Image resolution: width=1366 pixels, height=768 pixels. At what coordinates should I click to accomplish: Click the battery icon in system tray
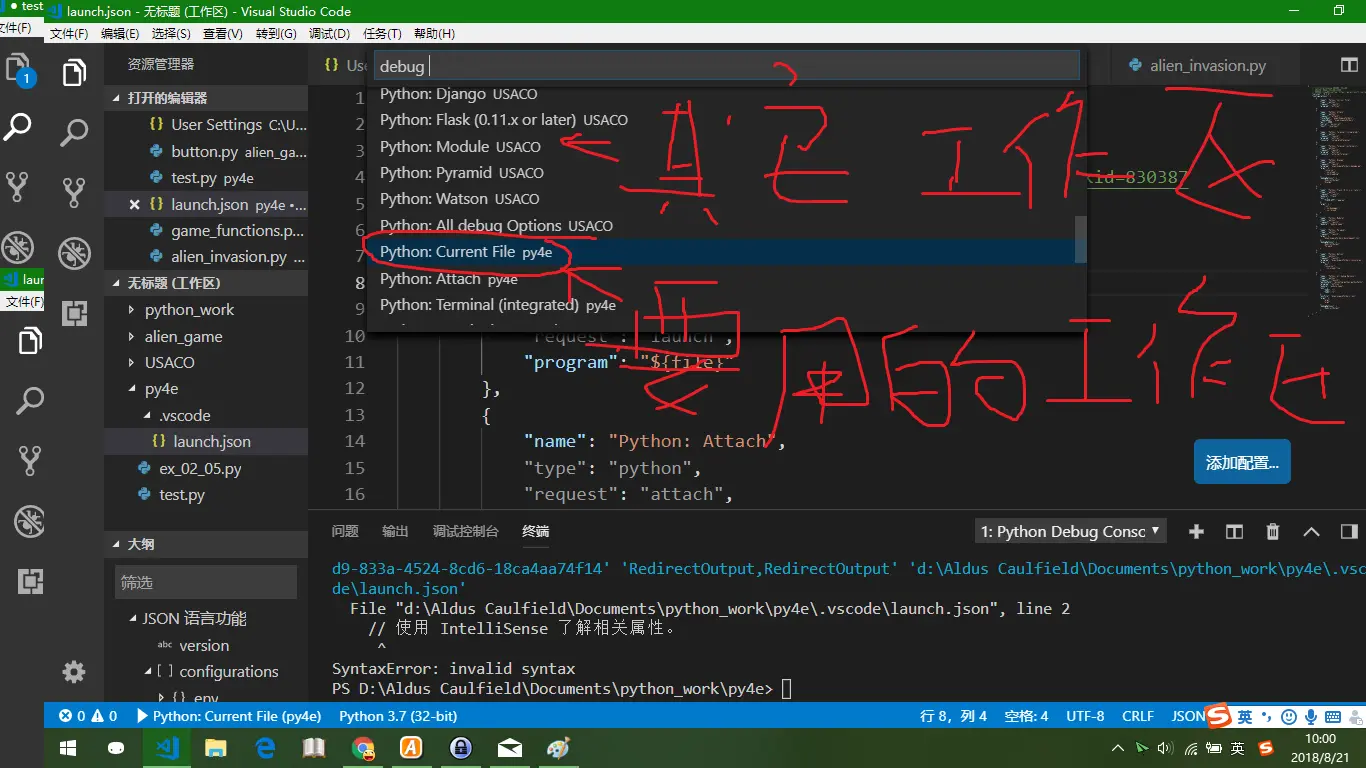pos(1213,748)
